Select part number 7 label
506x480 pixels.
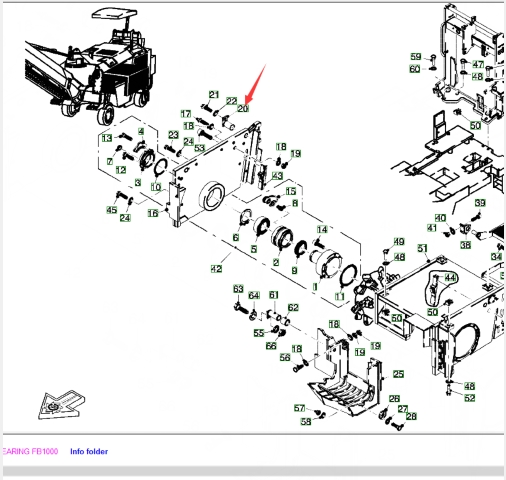110,162
